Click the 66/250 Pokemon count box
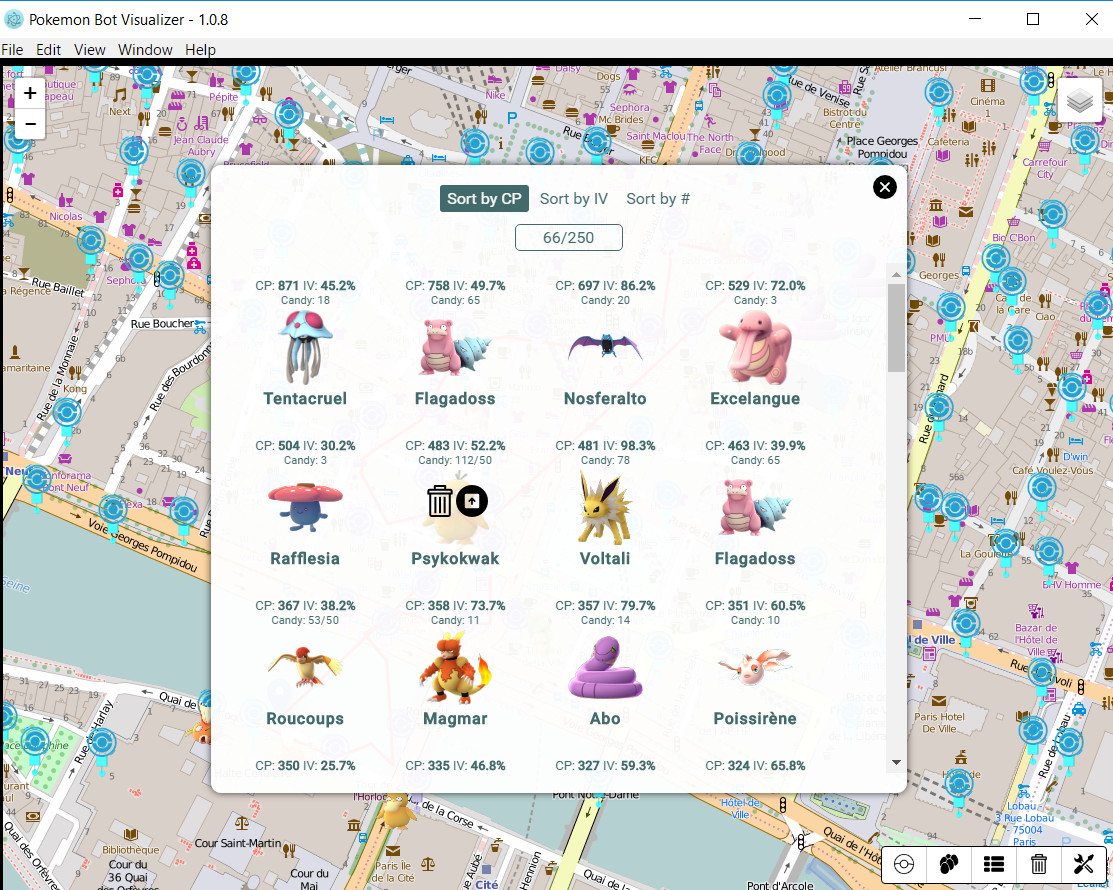 tap(569, 238)
